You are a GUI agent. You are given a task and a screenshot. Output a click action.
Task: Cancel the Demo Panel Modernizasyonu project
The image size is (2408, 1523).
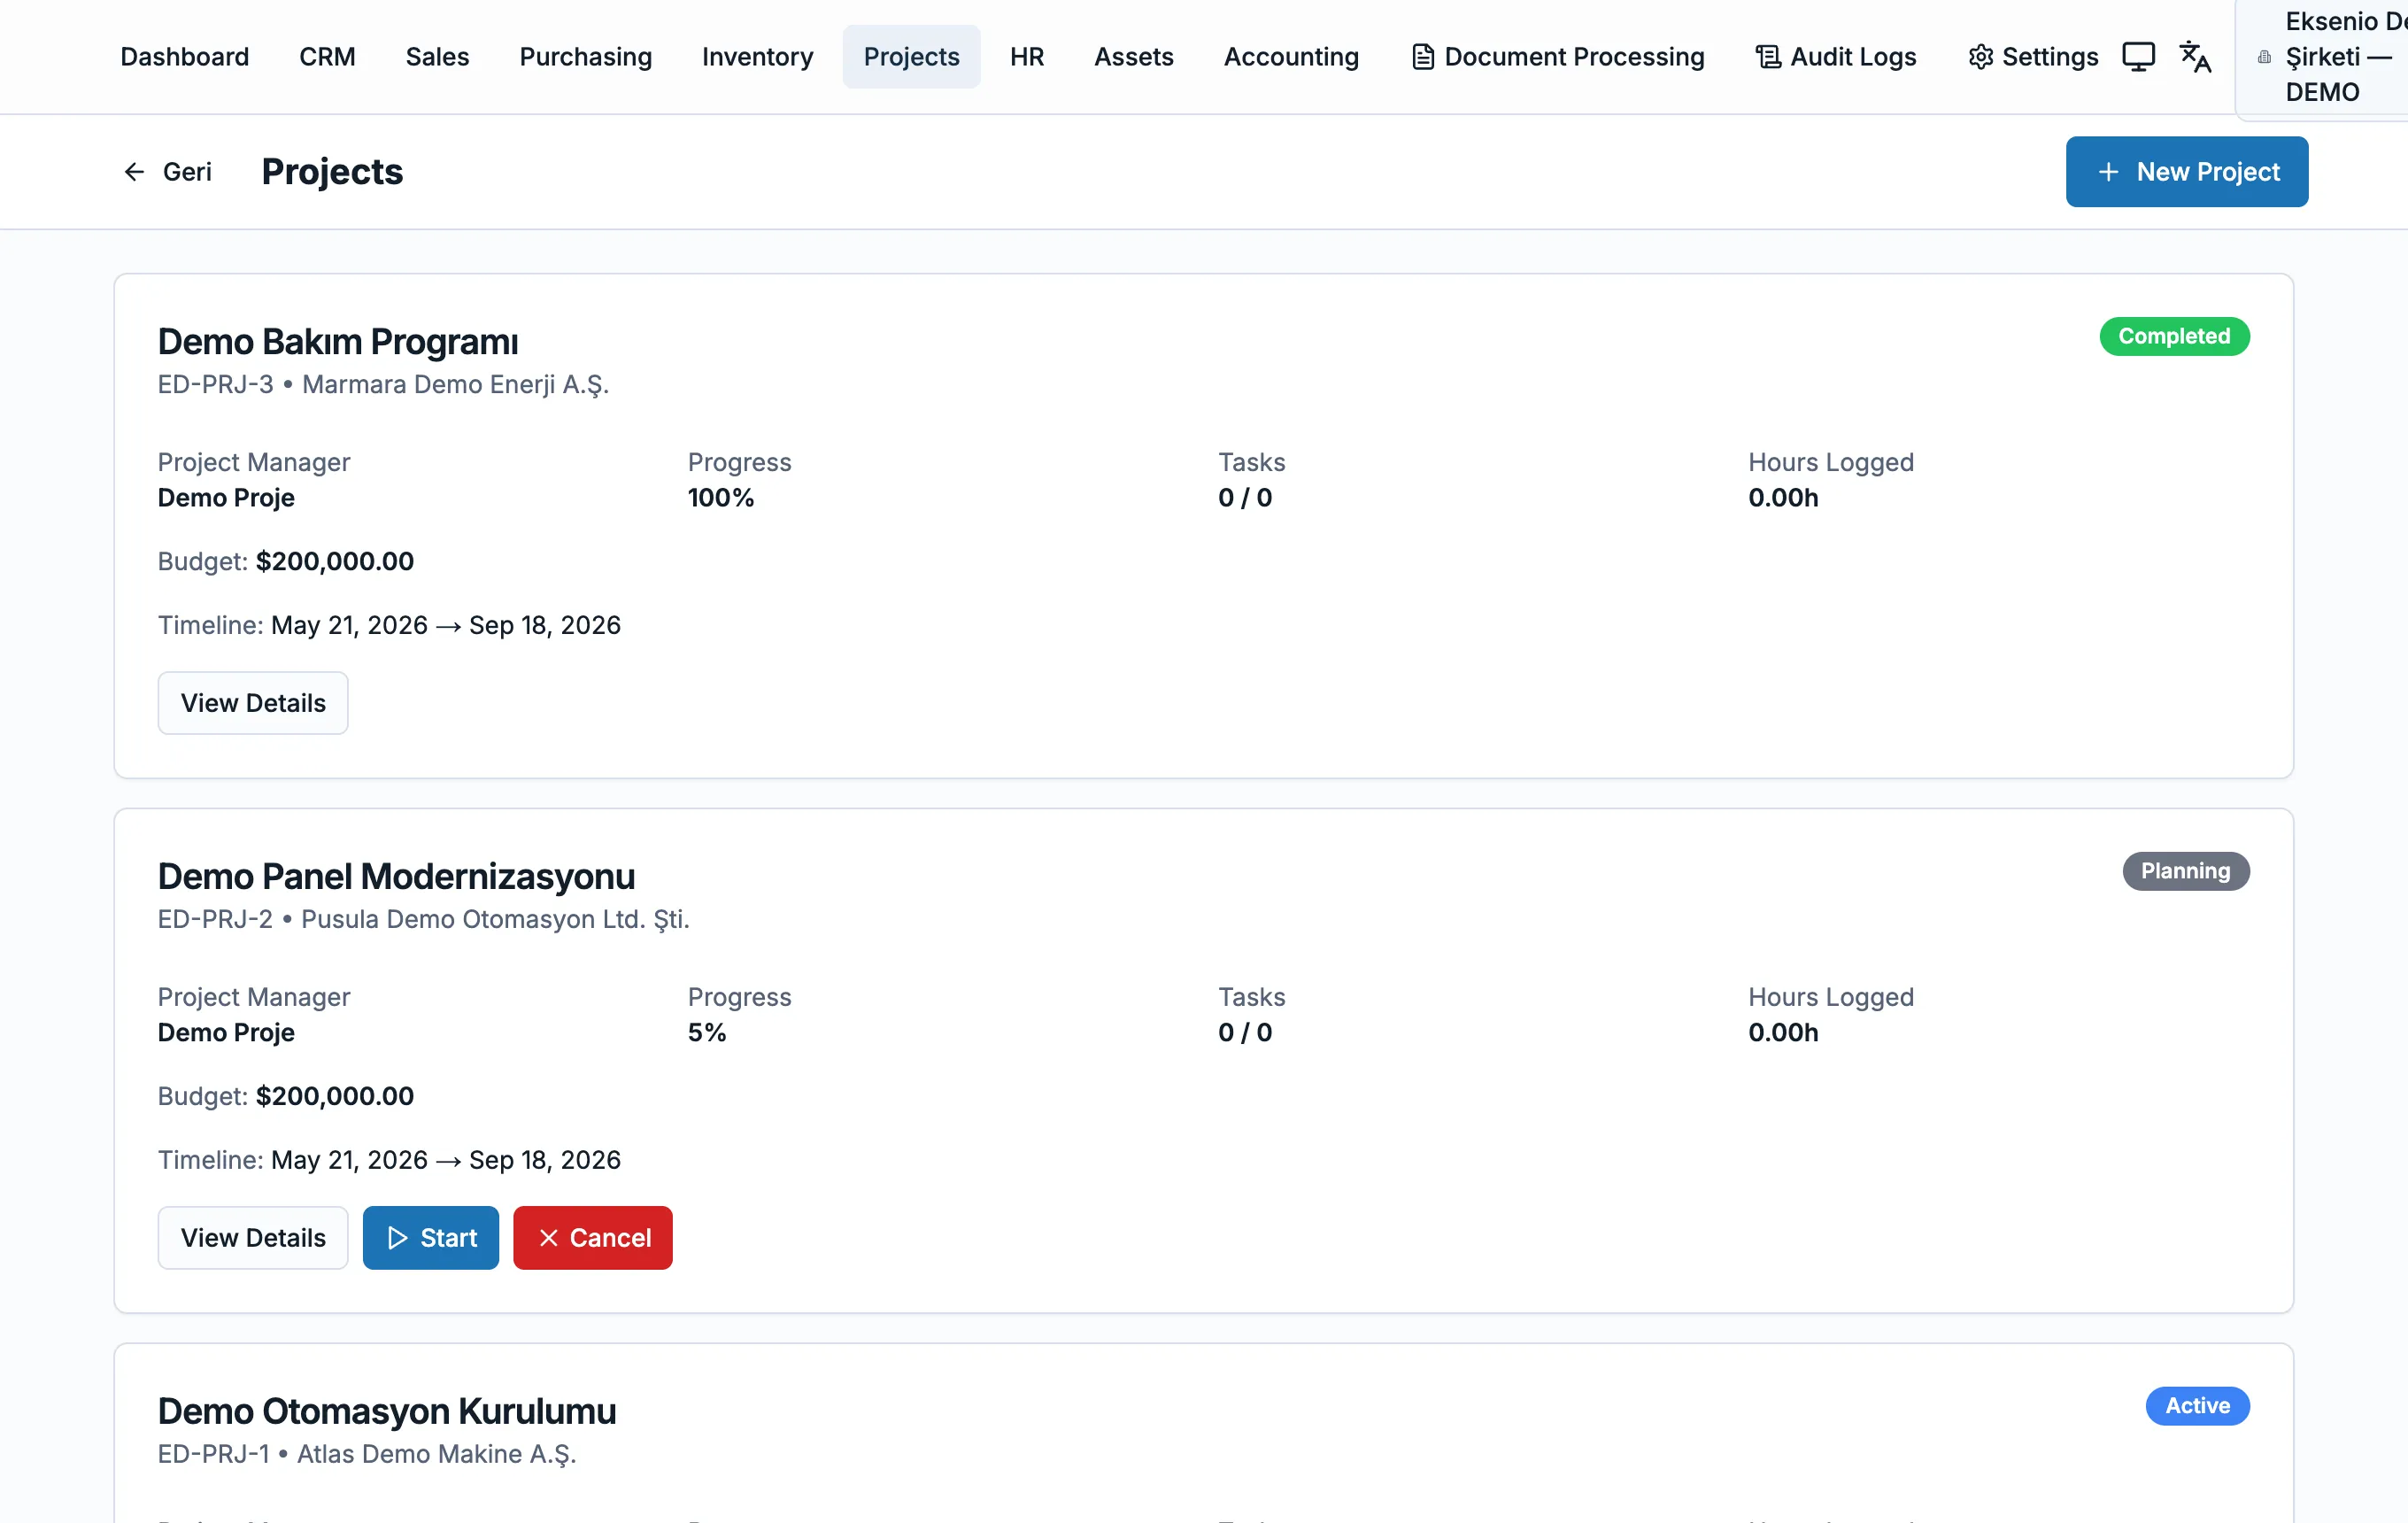593,1238
